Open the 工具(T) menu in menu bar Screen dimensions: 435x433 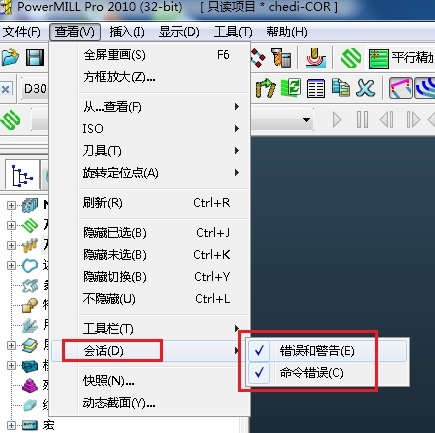pos(233,32)
